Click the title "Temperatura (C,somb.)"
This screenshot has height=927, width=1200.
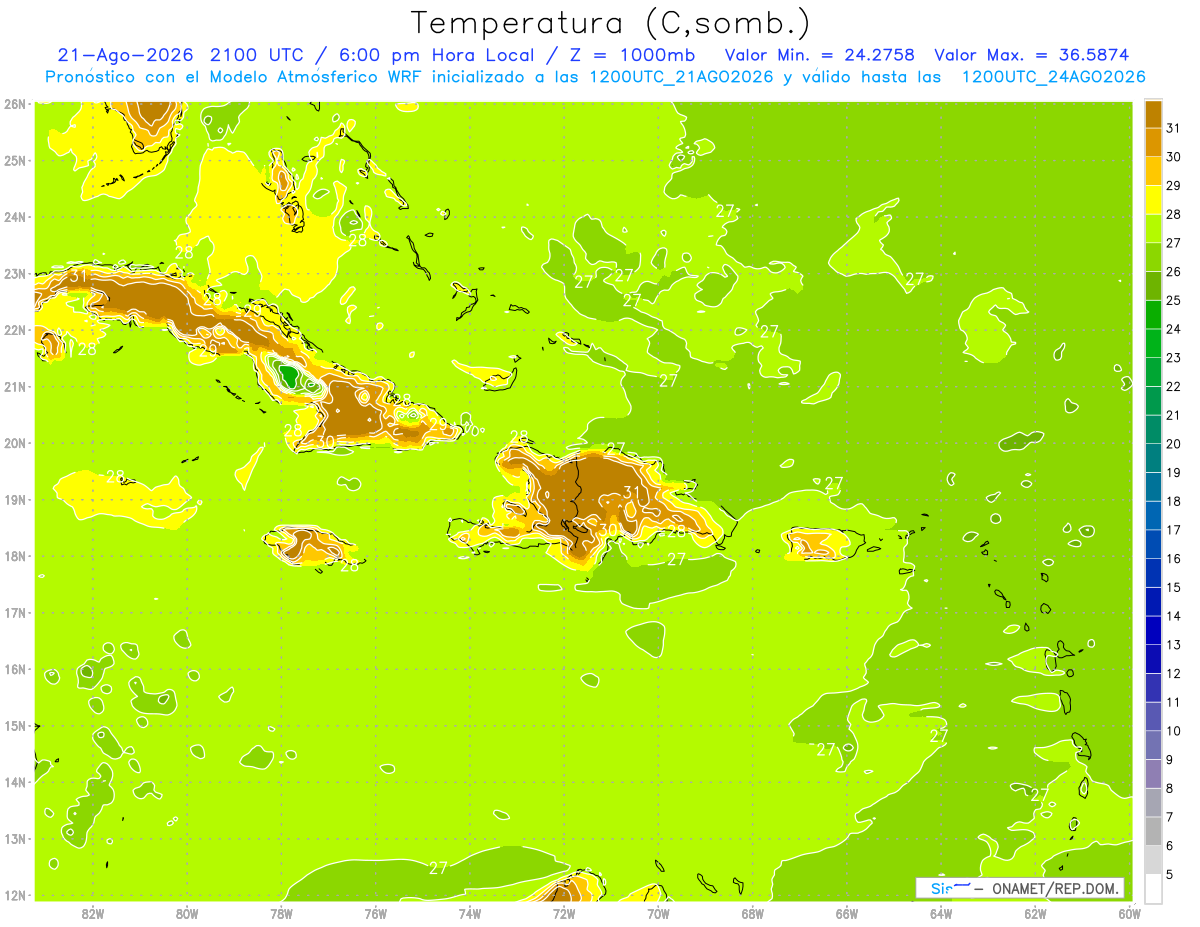(x=609, y=24)
